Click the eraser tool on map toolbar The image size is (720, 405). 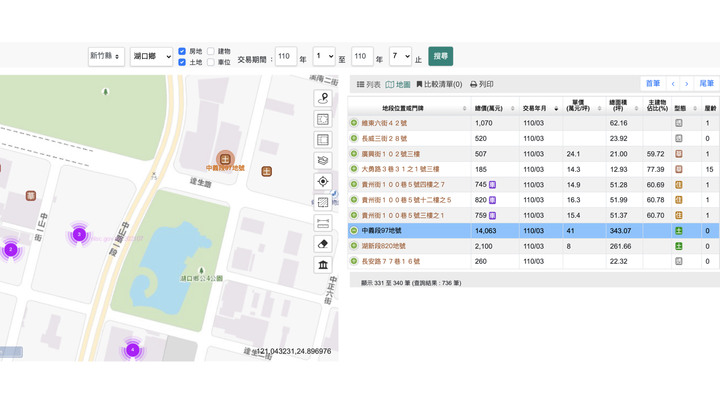pos(323,244)
